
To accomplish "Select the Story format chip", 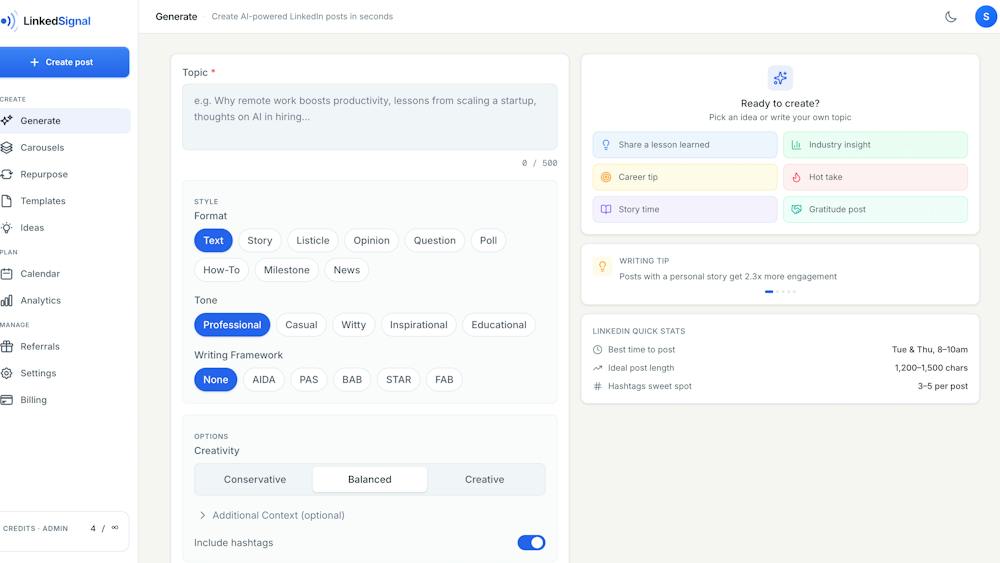I will click(260, 240).
